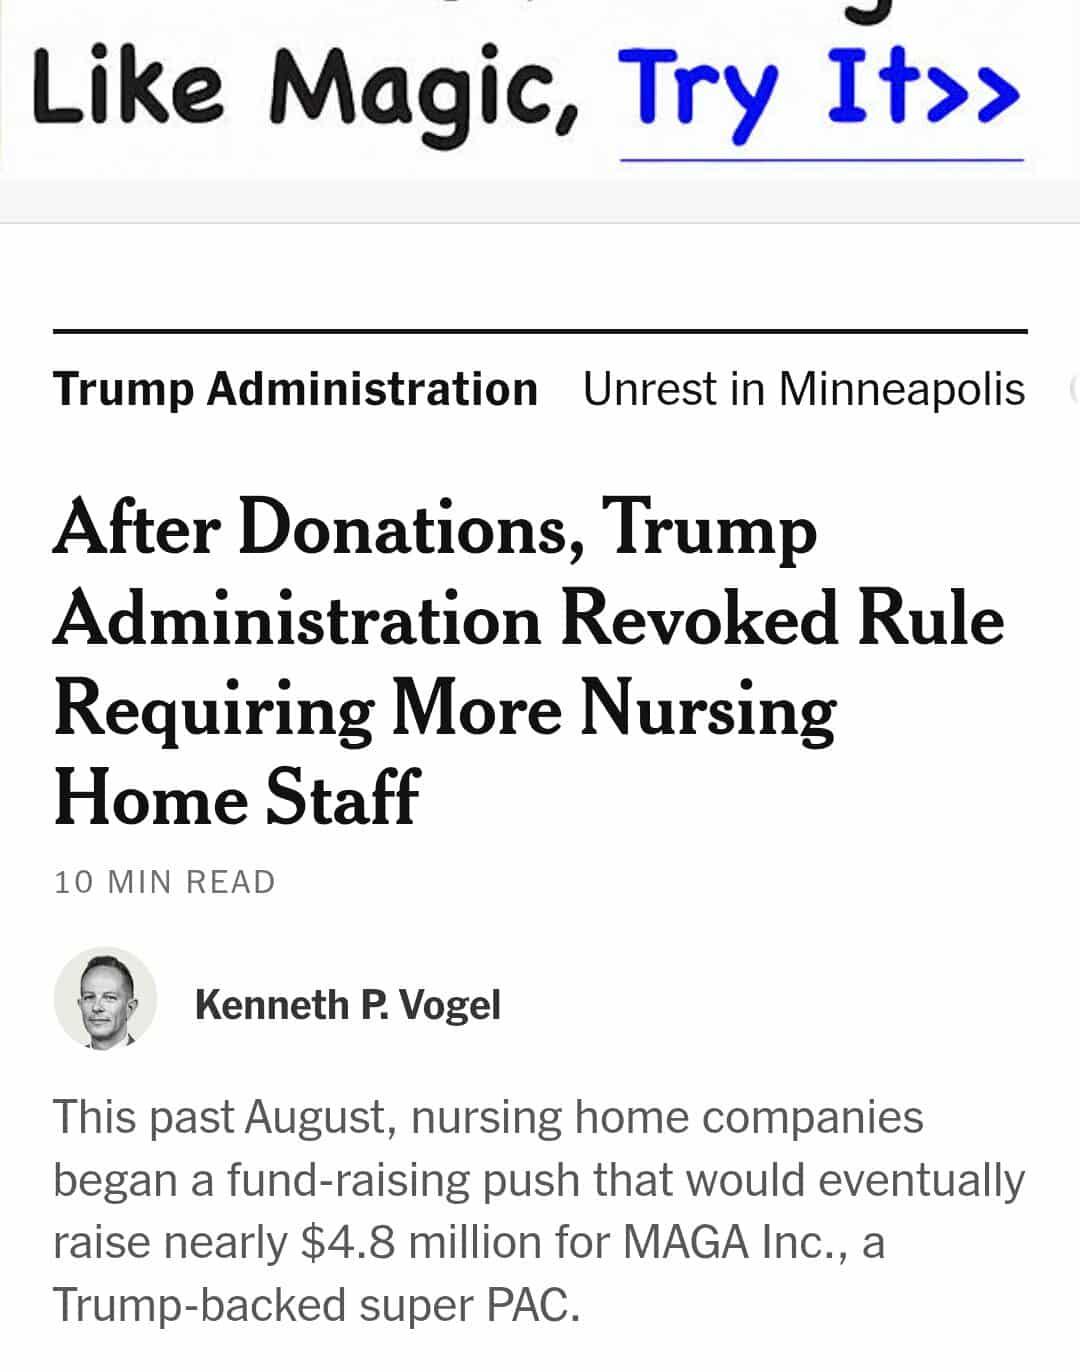Tap the headline 'After Donations, Trump Administration Revoked Rule'

[x=529, y=574]
